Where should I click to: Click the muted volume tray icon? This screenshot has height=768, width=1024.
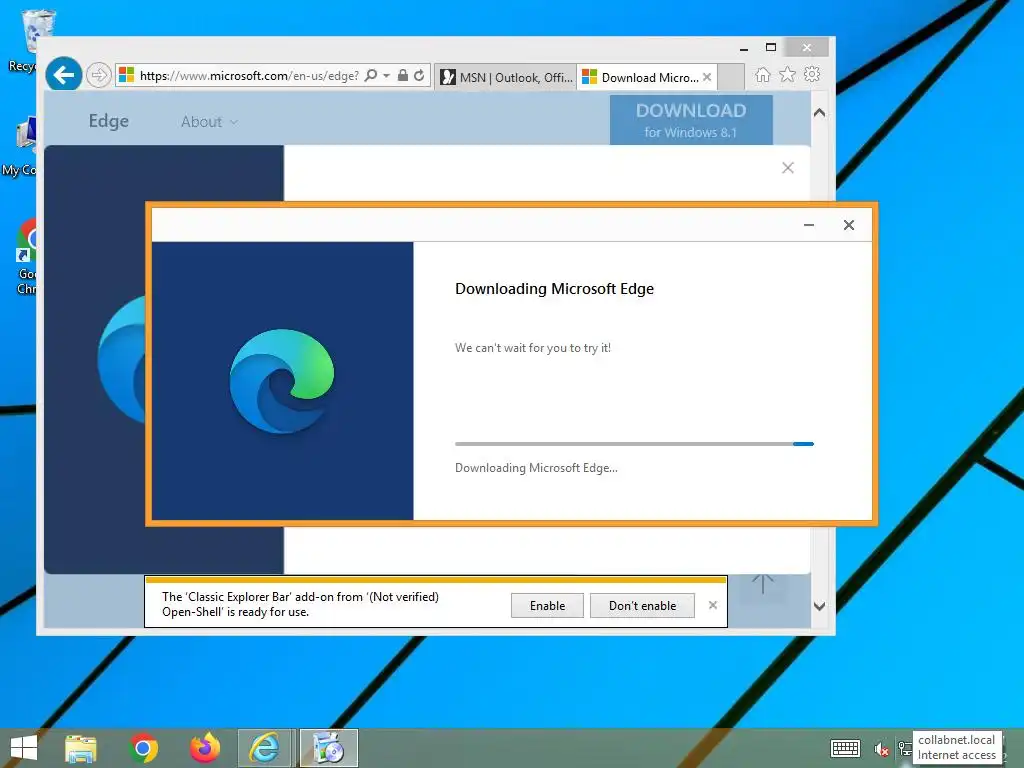(x=882, y=749)
